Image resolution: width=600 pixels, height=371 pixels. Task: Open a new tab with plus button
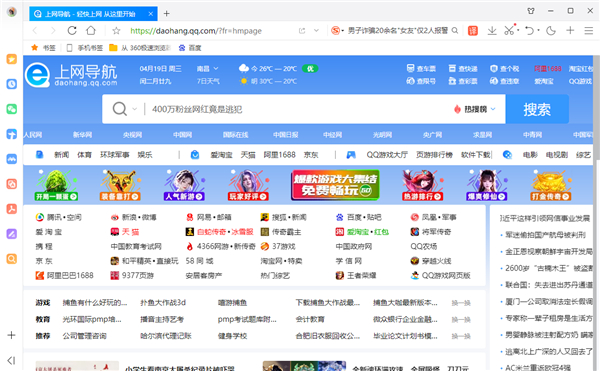166,14
